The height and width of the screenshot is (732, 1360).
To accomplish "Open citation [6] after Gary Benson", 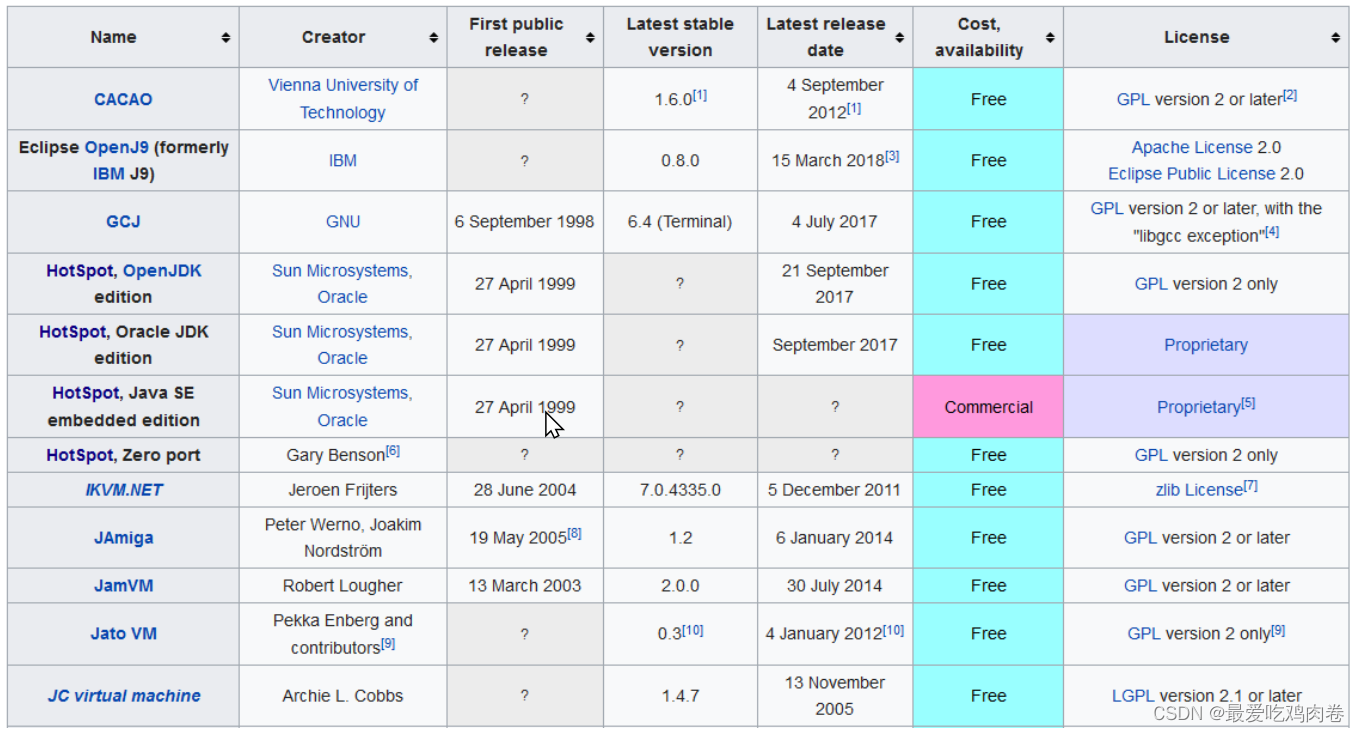I will (x=393, y=451).
